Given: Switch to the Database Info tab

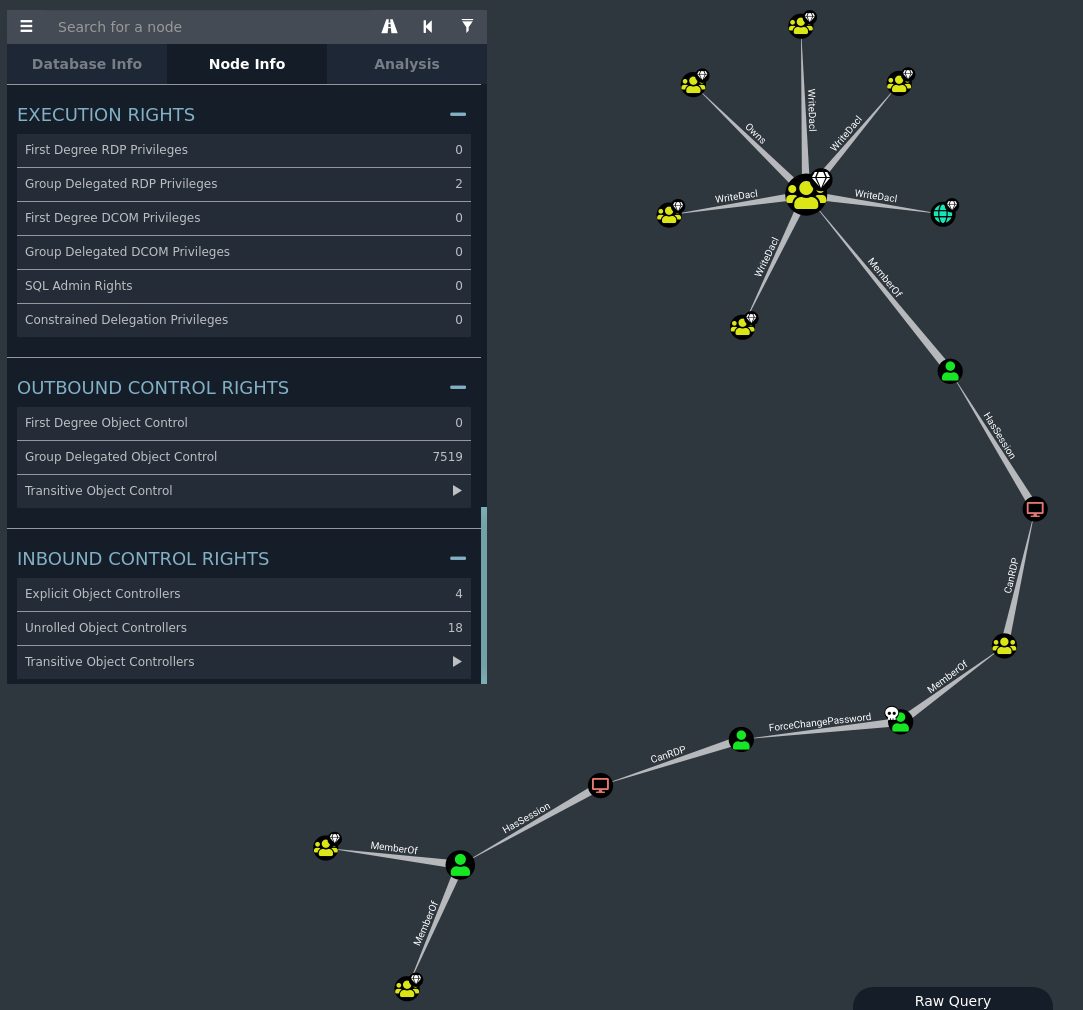Looking at the screenshot, I should coord(87,64).
